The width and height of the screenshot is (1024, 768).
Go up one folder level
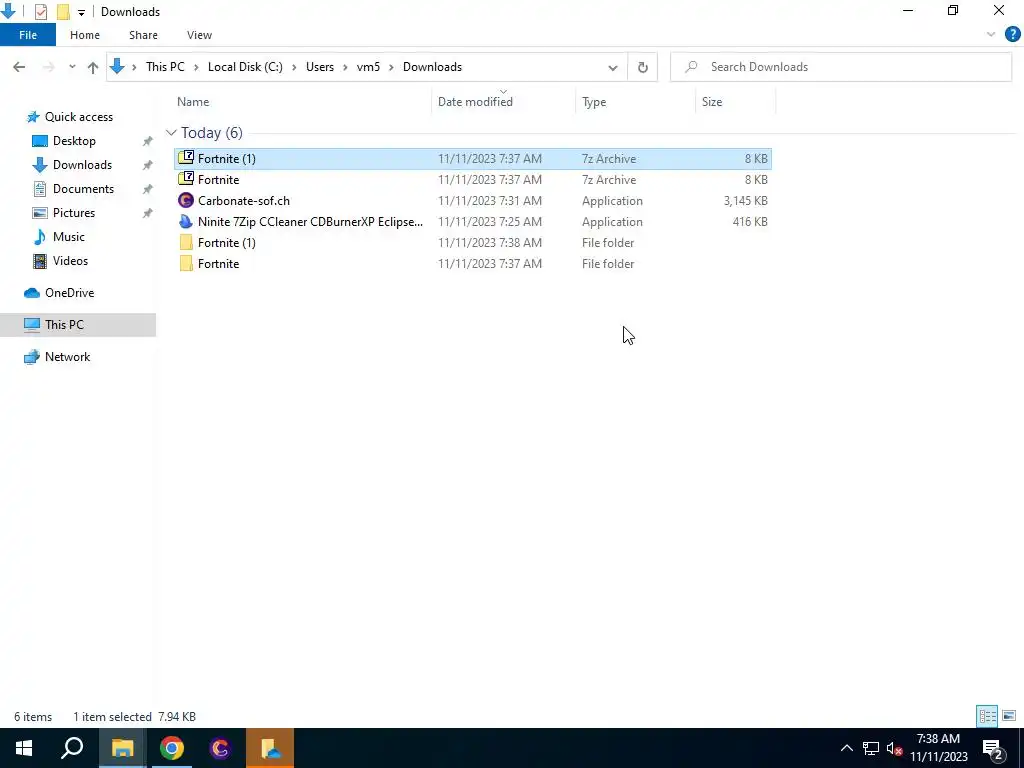93,67
